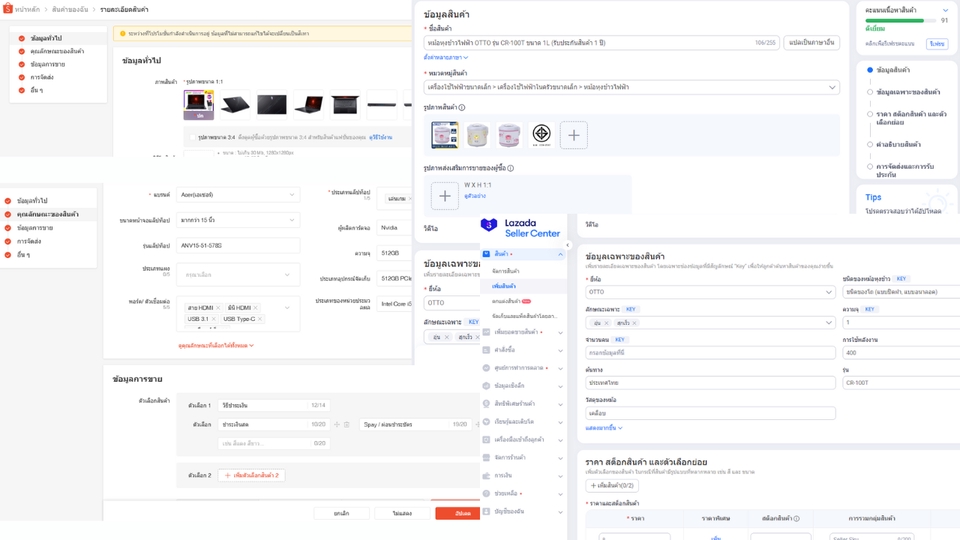Viewport: 960px width, 540px height.
Task: Go to การจัดส่ง section beside laptop photos
Action: click(x=42, y=77)
